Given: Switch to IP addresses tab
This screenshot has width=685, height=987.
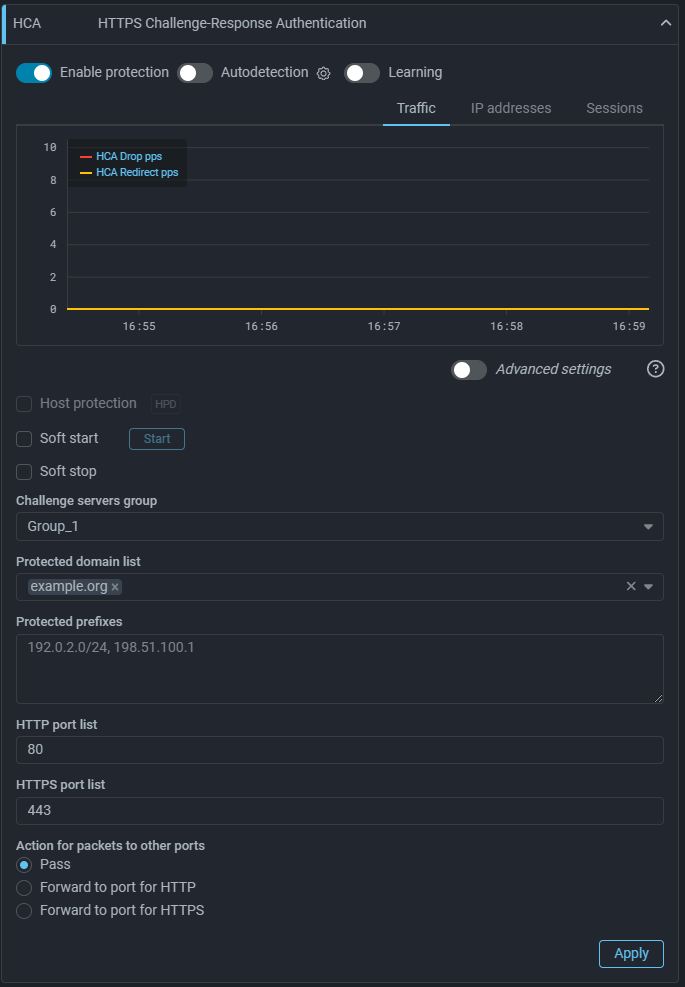Looking at the screenshot, I should pos(511,108).
